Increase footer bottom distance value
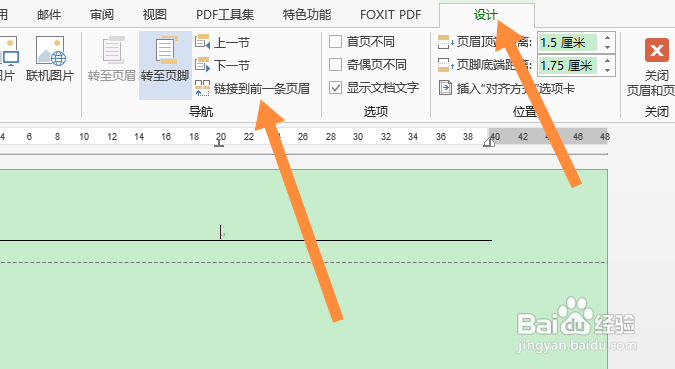 607,61
